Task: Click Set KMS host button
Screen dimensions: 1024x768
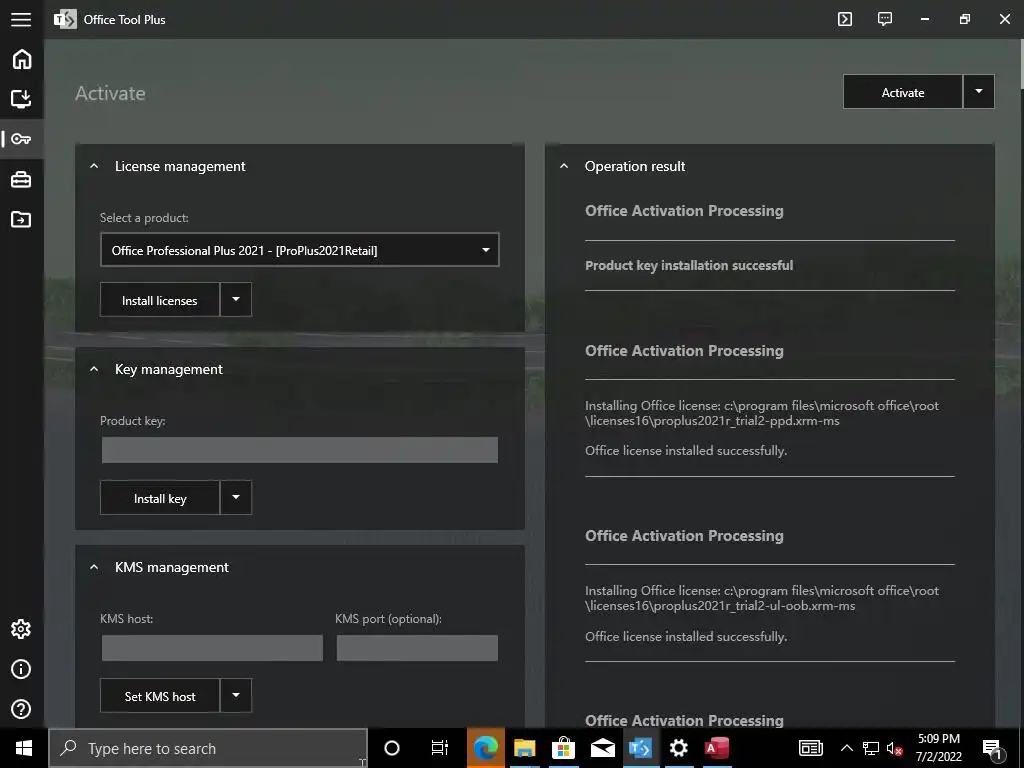Action: pyautogui.click(x=159, y=696)
